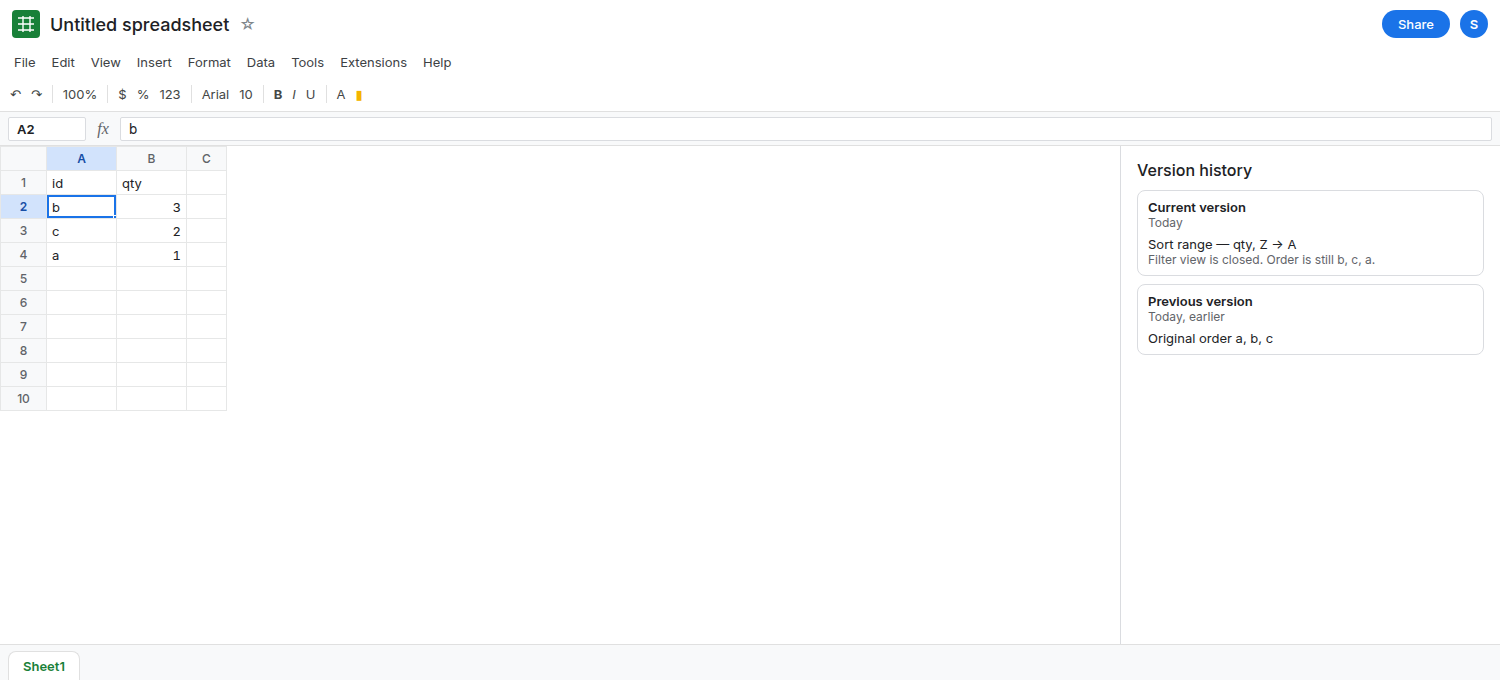
Task: Open the Extensions menu
Action: point(373,62)
